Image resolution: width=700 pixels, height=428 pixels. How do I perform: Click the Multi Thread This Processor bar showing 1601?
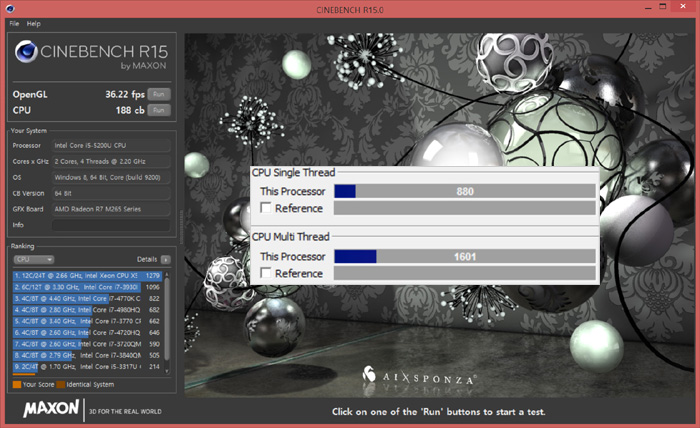(x=465, y=256)
